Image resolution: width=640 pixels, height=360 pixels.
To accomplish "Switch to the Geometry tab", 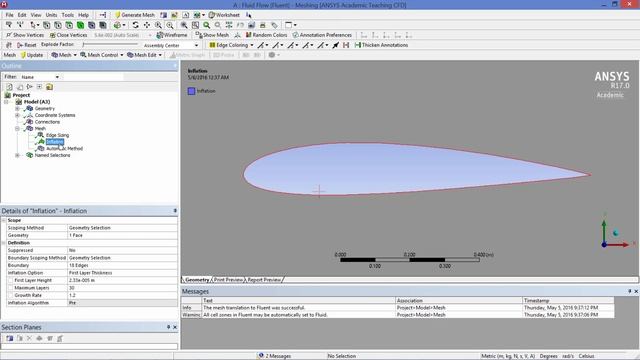I will [197, 280].
